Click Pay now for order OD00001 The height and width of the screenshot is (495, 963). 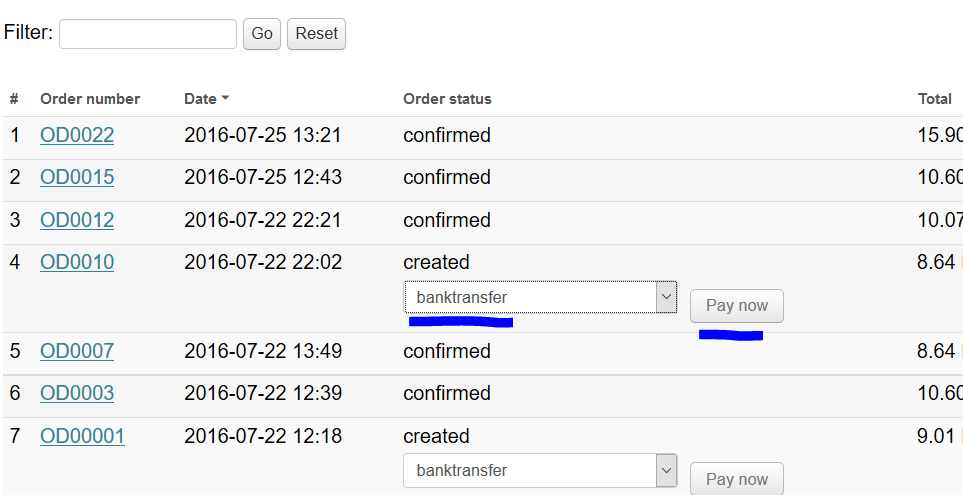tap(737, 479)
